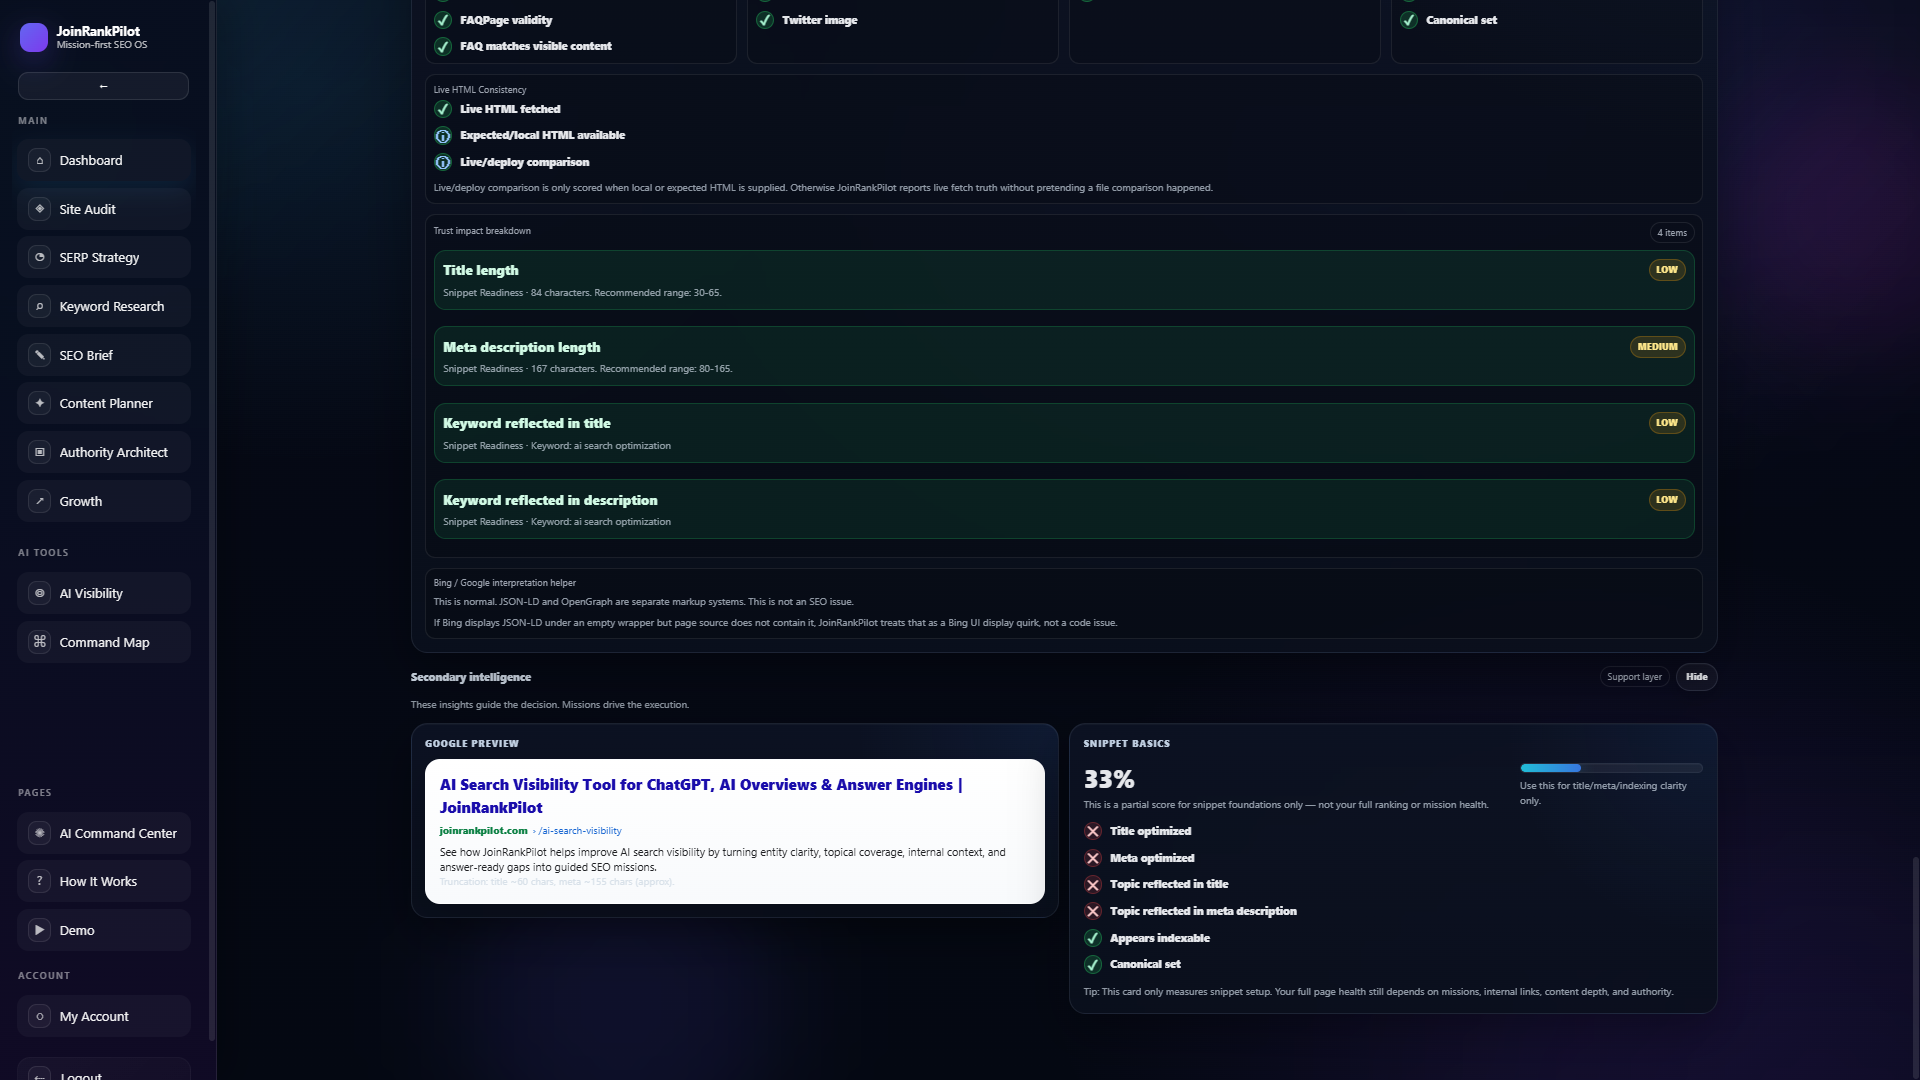Click the How It Works question icon
The height and width of the screenshot is (1080, 1920).
39,881
